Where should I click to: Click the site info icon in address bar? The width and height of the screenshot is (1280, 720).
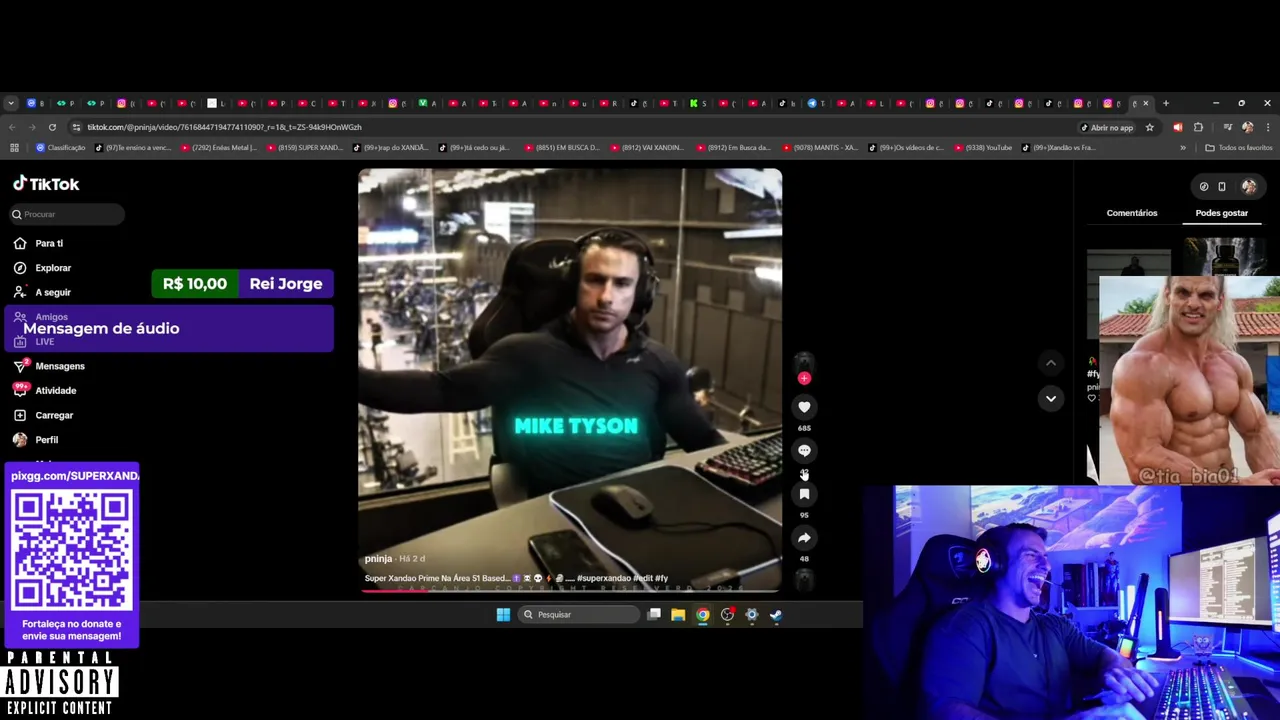tap(76, 127)
